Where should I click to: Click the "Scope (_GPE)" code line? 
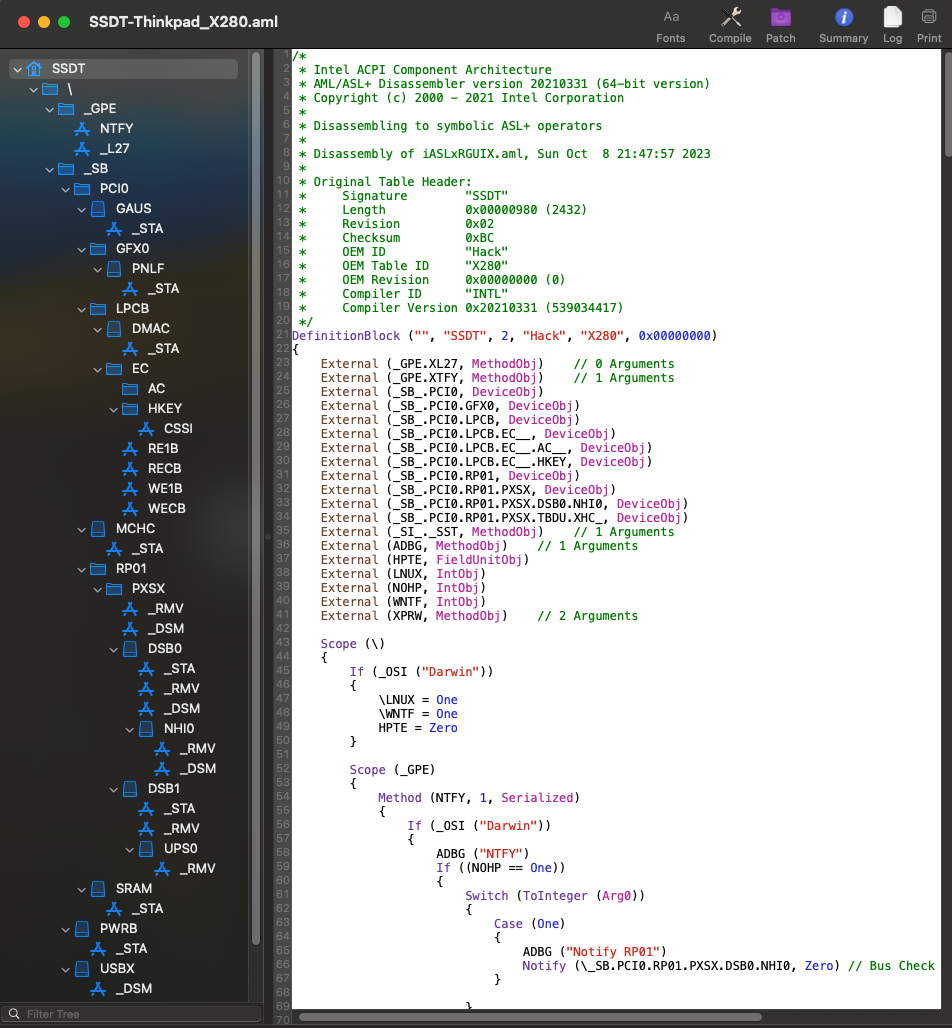coord(392,770)
